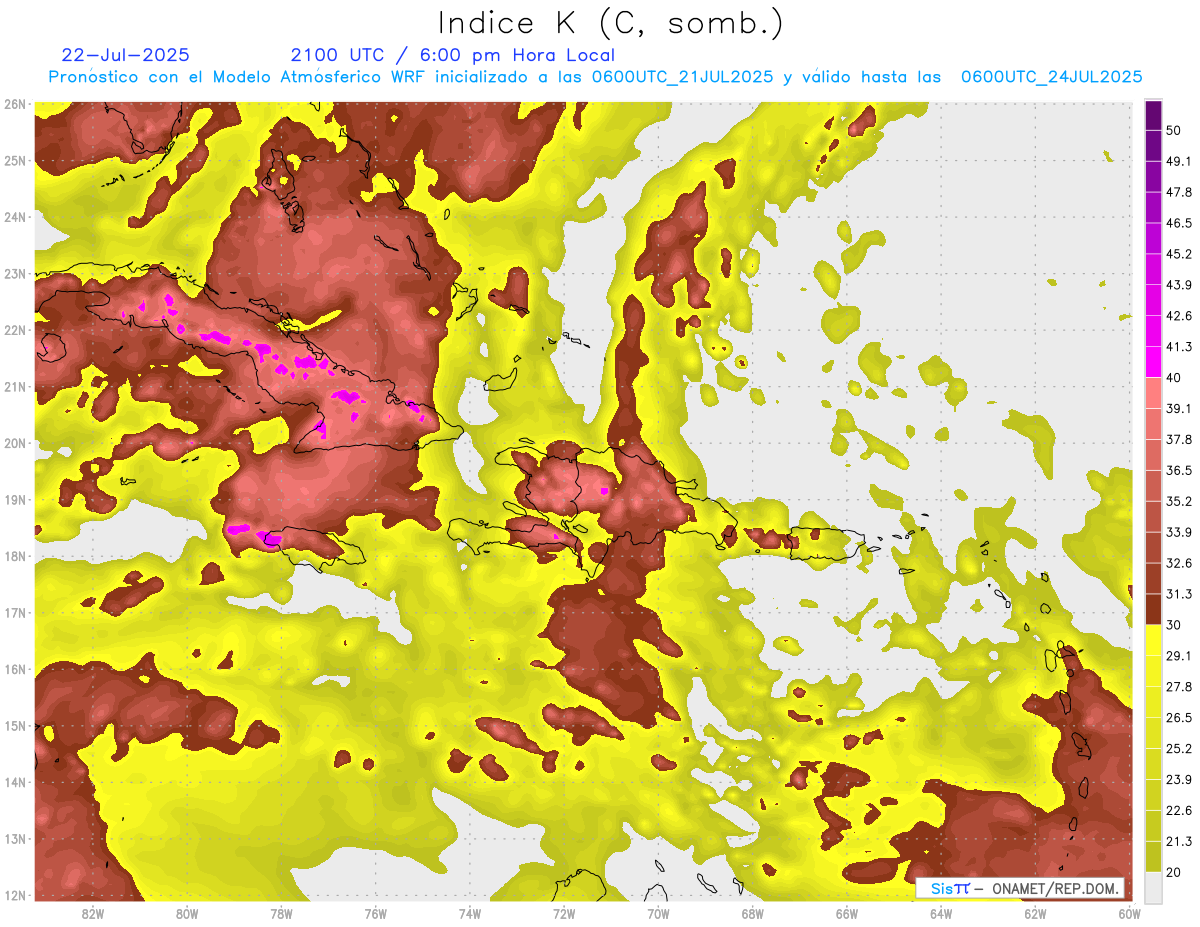Click the "17N" latitude label
The width and height of the screenshot is (1200, 927).
click(x=15, y=613)
